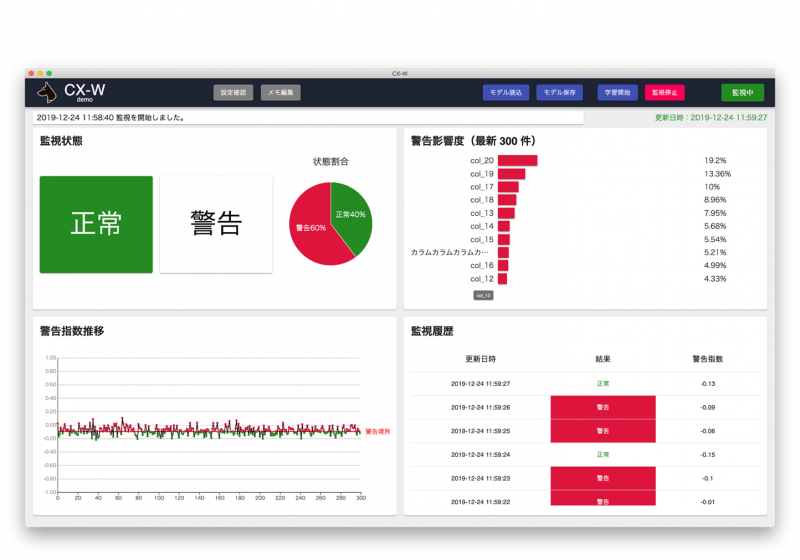The image size is (800, 560).
Task: Click the 監視状態 panel title
Action: tap(61, 141)
